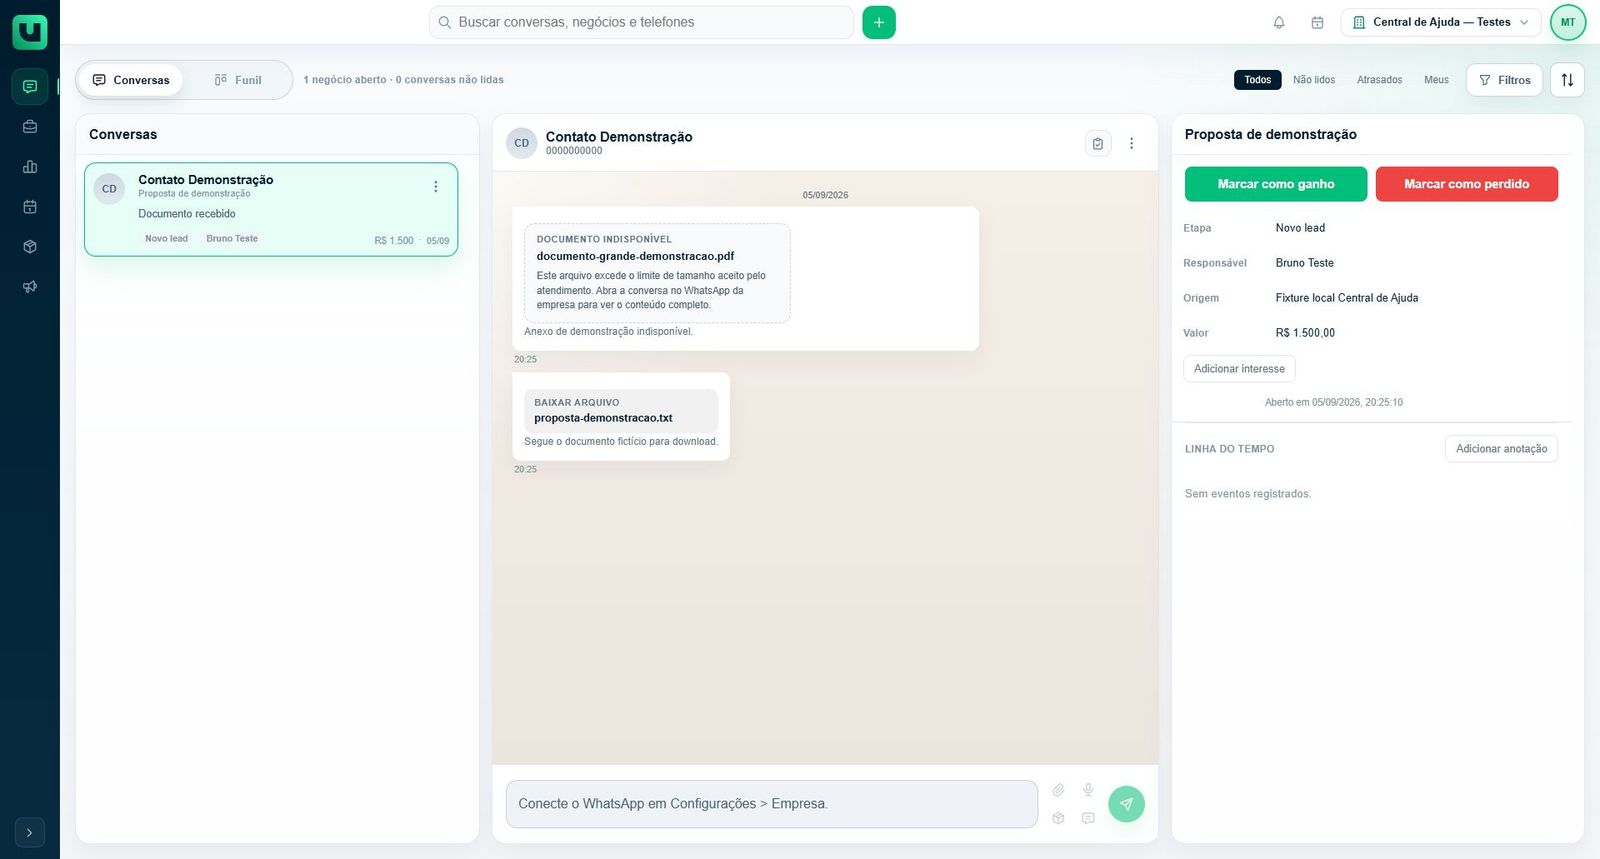Click the paperclip attach icon
Screen dimensions: 1600x859
coord(1058,790)
